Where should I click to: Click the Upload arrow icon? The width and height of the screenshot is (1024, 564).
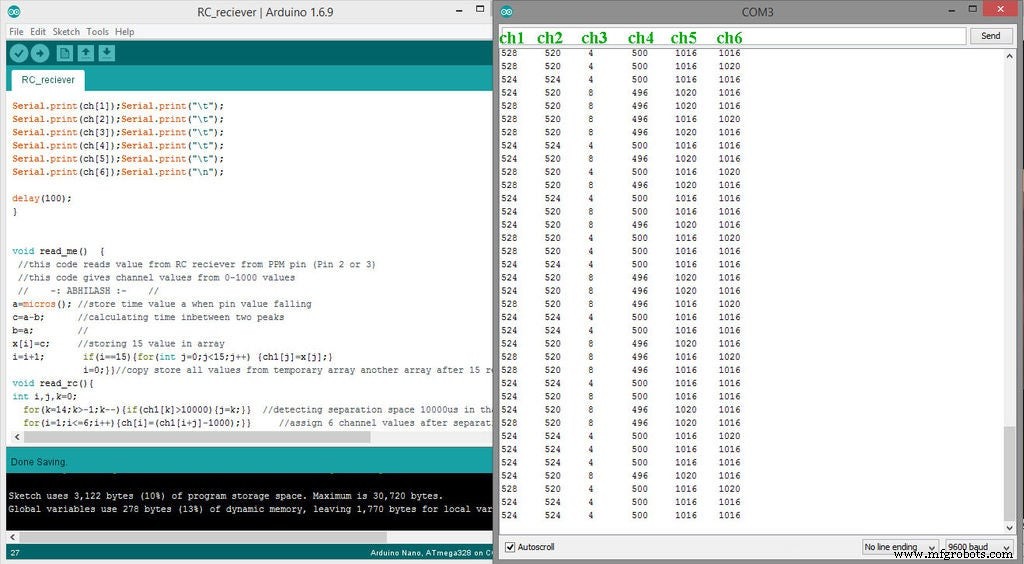40,54
